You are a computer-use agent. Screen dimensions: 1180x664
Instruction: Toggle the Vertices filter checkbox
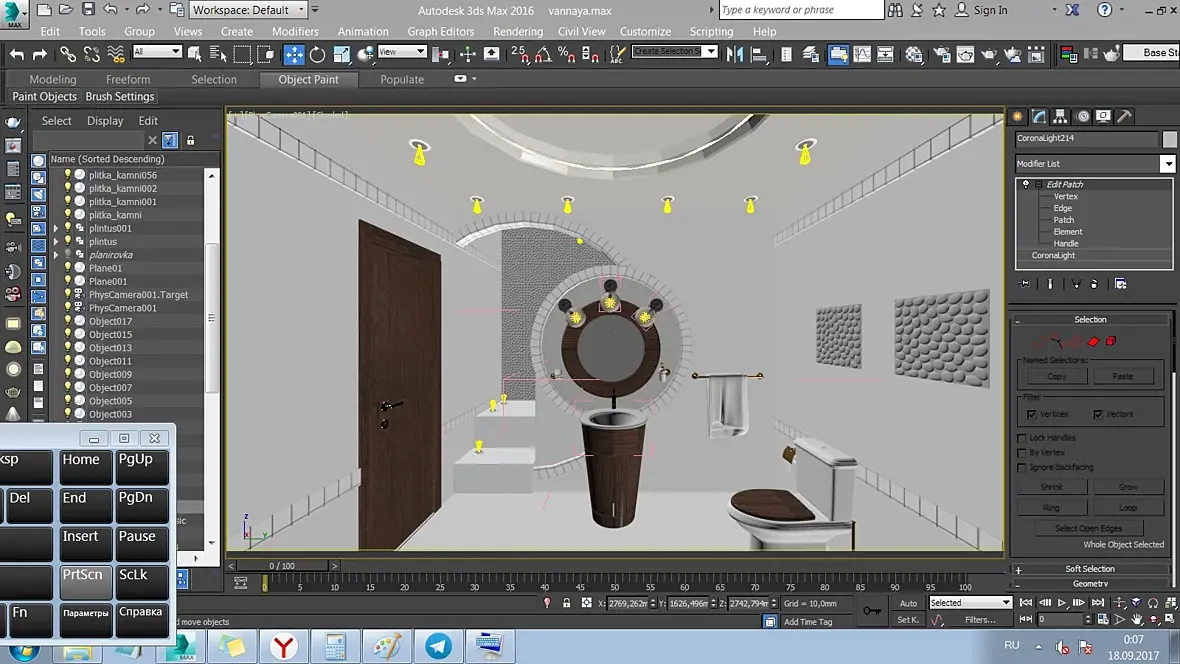pos(1031,414)
